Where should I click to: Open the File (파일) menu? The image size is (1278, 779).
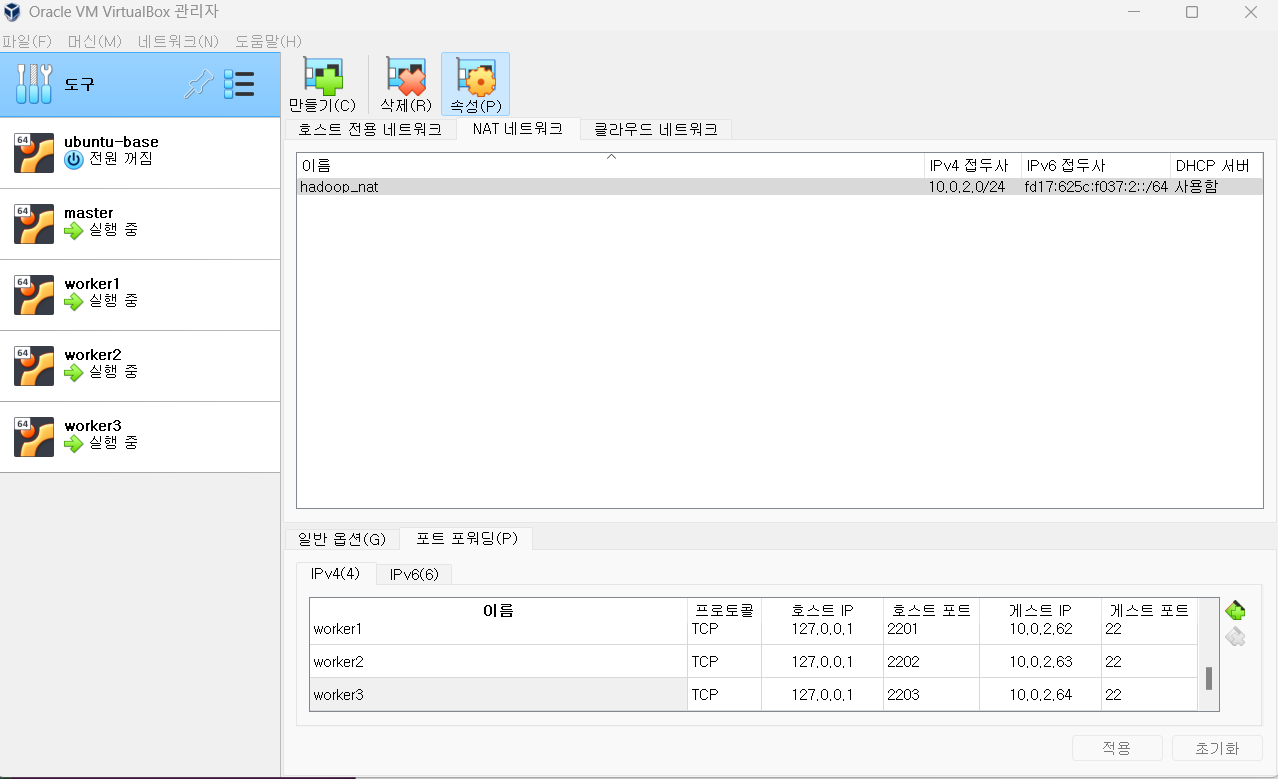click(x=27, y=41)
